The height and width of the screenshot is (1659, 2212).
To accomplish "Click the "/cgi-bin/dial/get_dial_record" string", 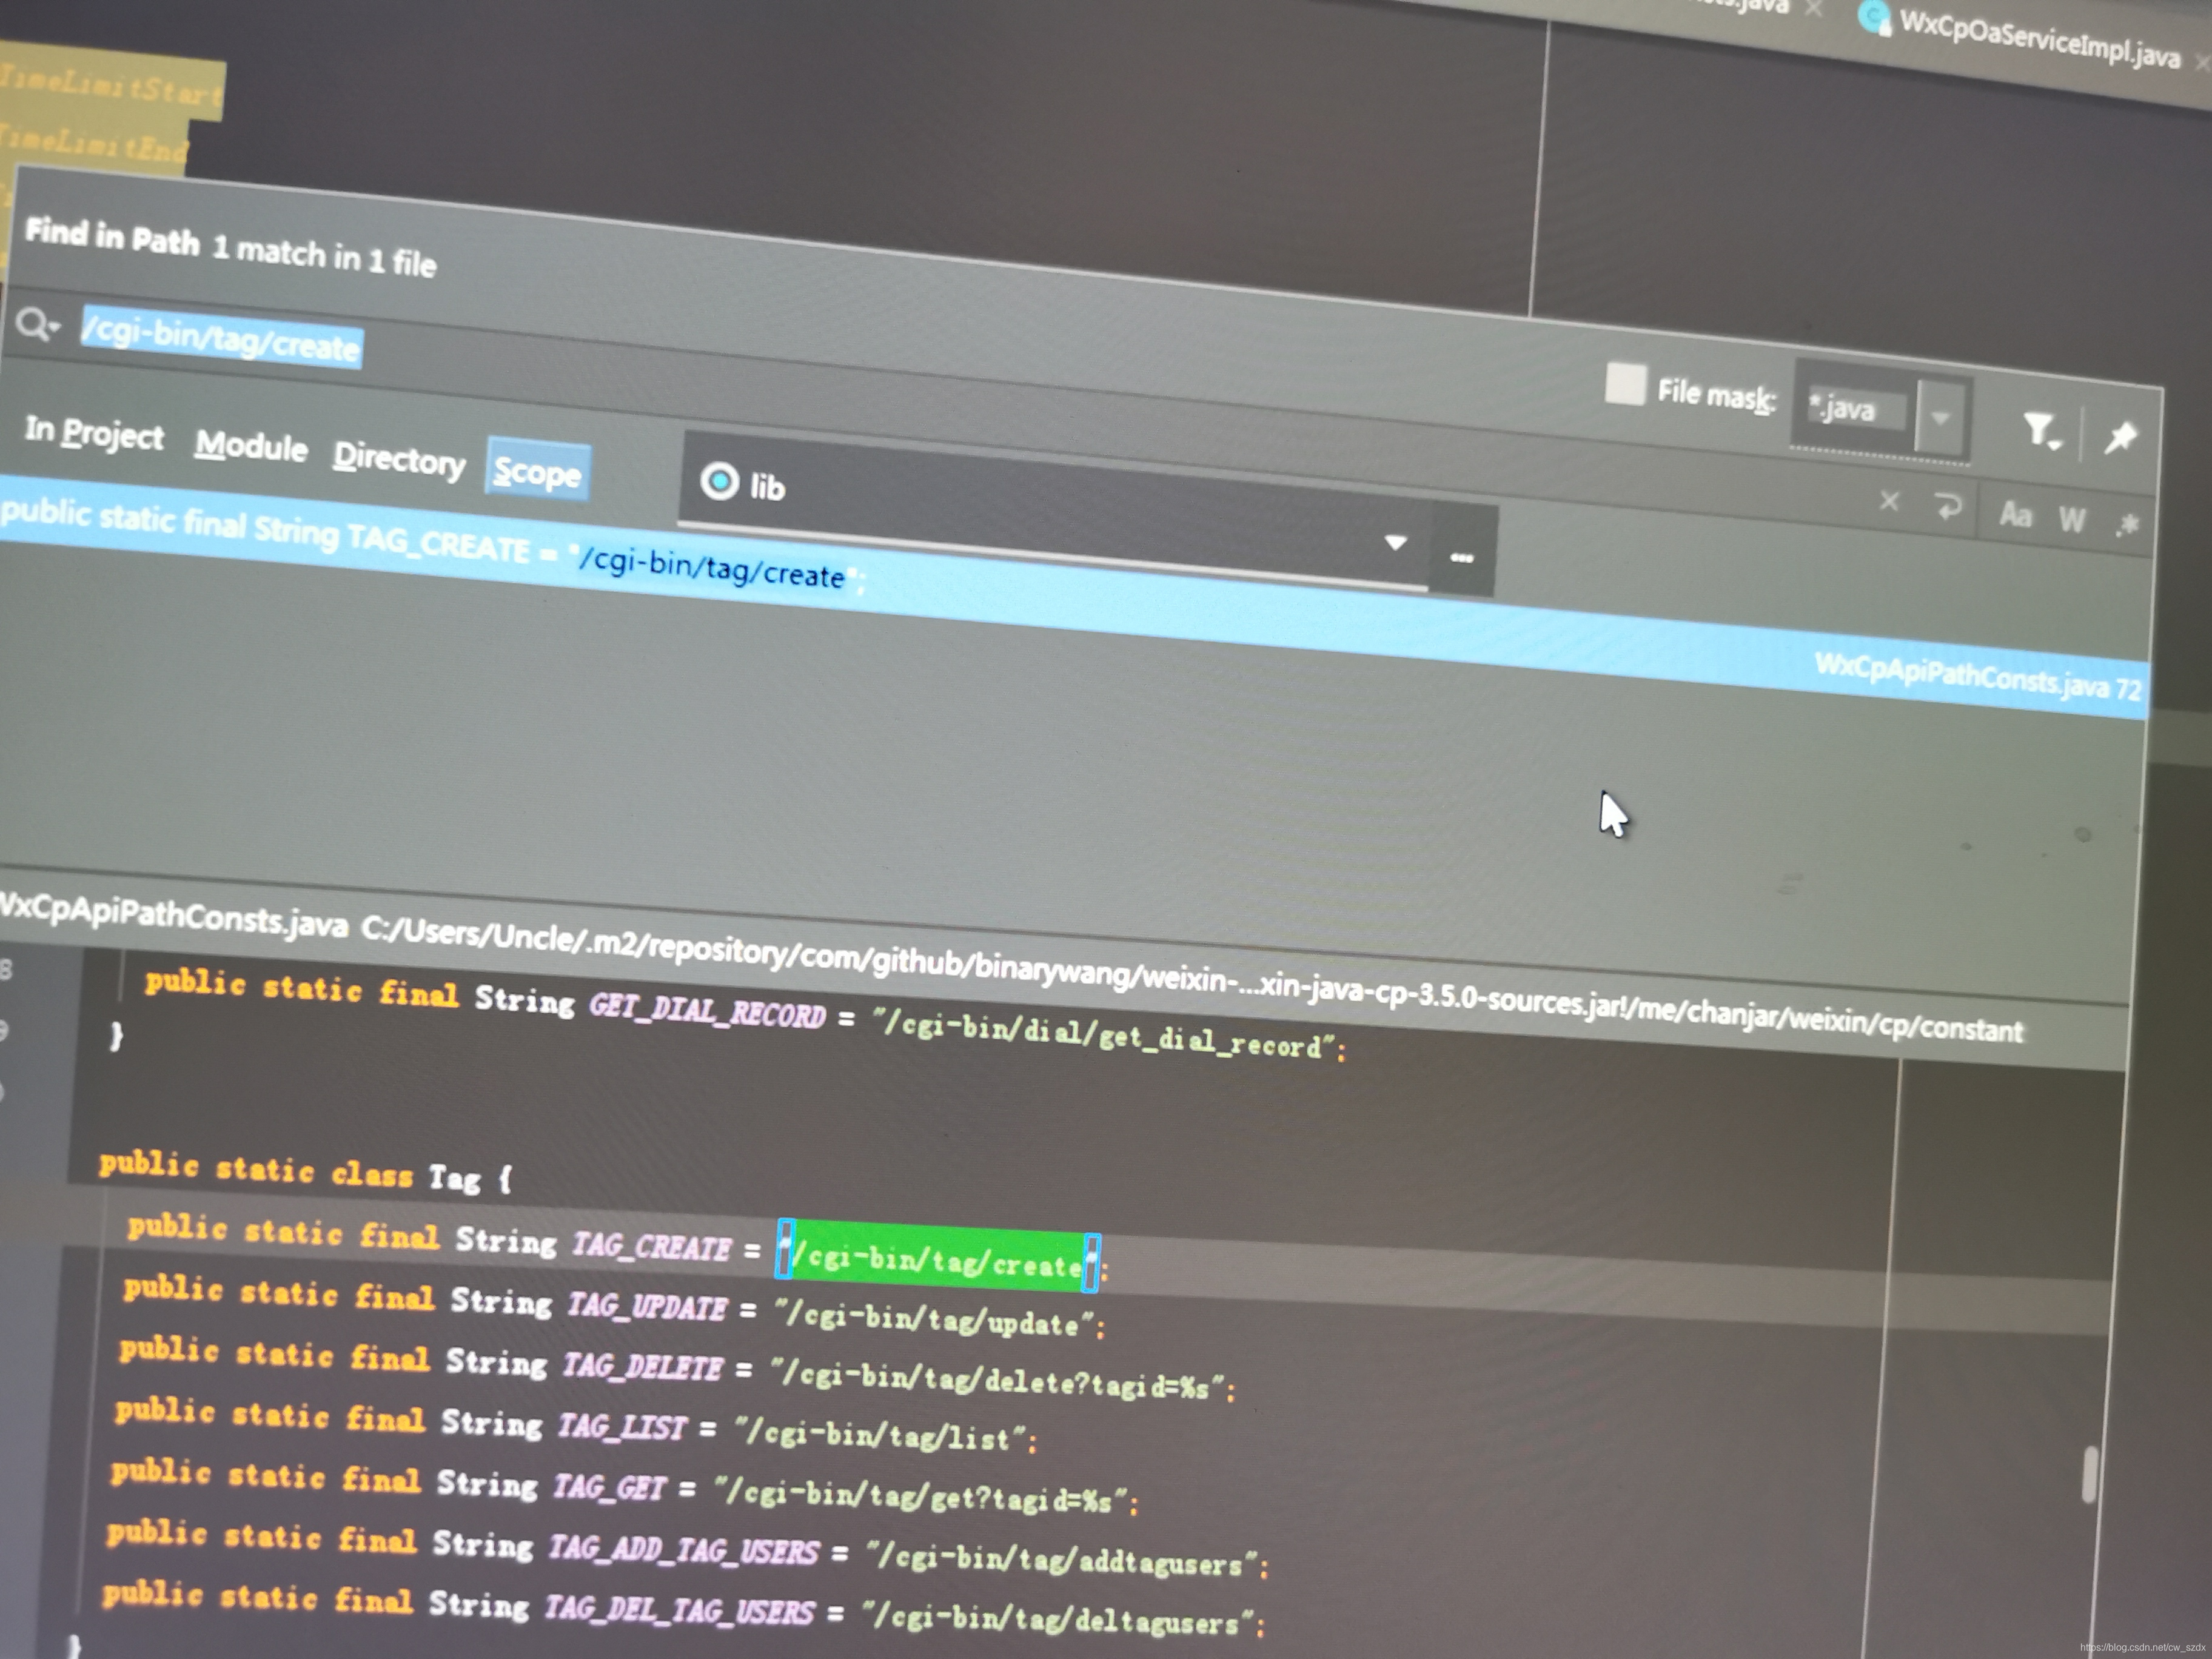I will tap(1104, 1033).
